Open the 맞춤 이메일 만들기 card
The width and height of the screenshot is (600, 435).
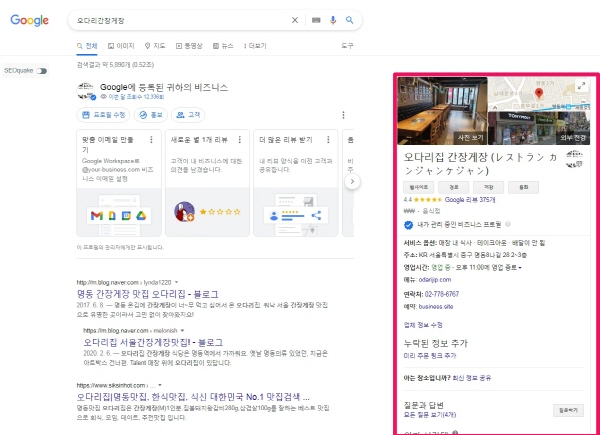[x=119, y=183]
